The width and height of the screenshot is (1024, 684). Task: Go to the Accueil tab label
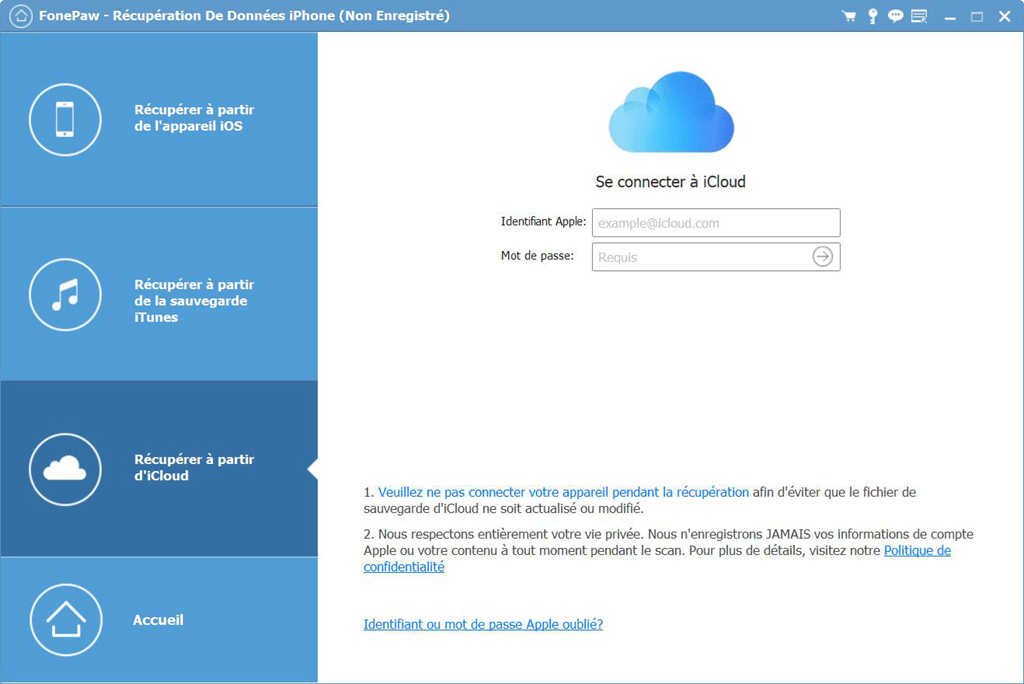[x=158, y=620]
